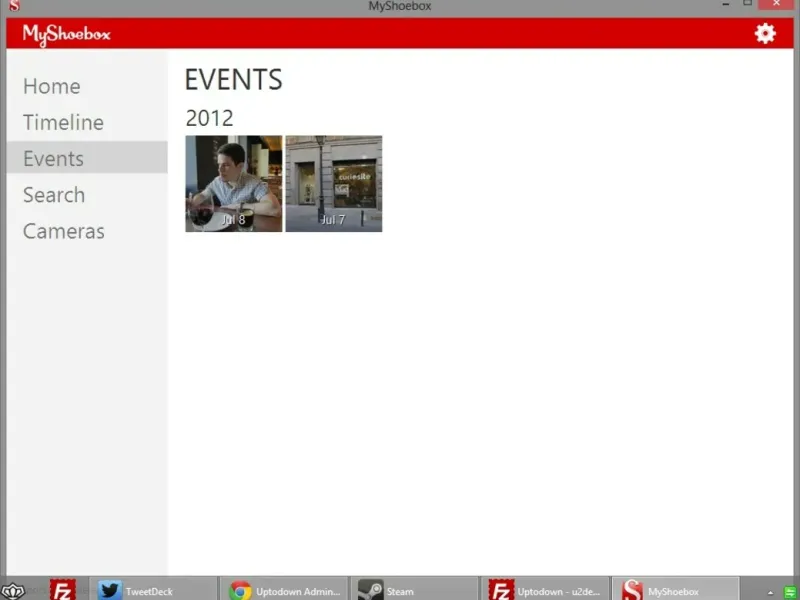Click the MyShoebox app icon in title bar

(14, 6)
